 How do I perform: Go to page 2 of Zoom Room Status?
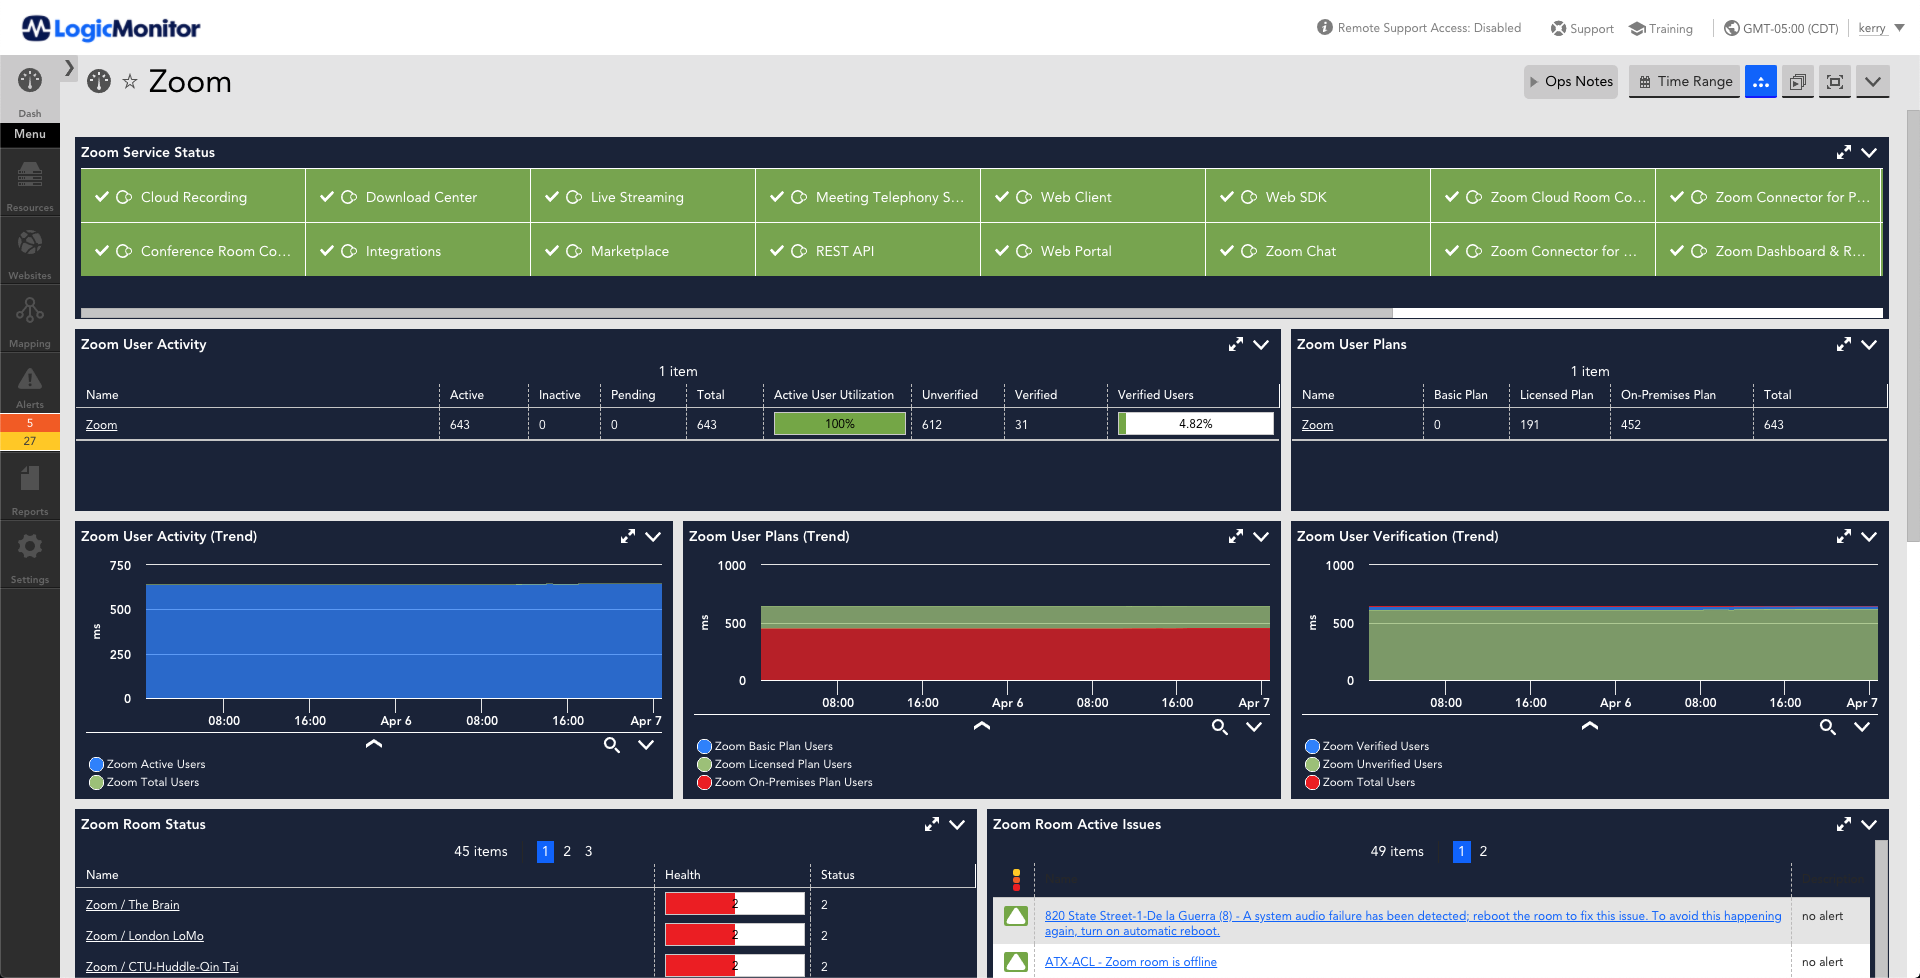pyautogui.click(x=567, y=851)
